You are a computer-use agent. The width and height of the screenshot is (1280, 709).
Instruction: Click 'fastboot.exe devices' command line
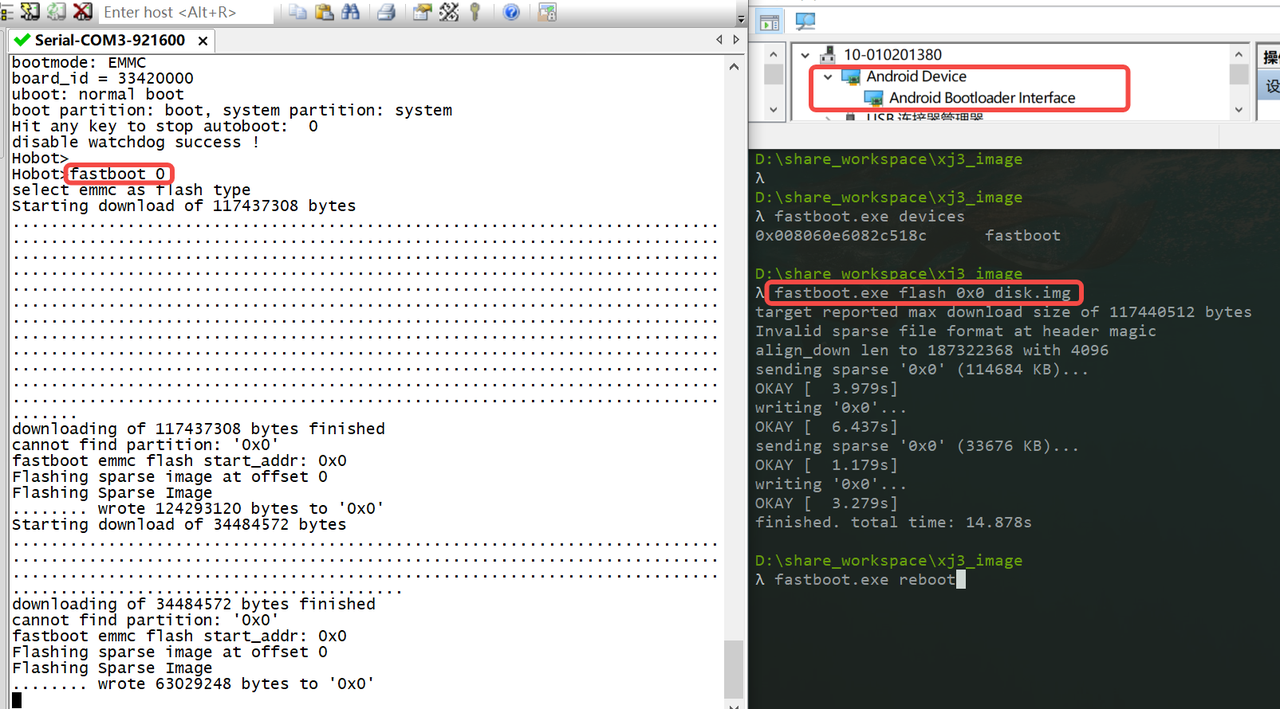869,216
